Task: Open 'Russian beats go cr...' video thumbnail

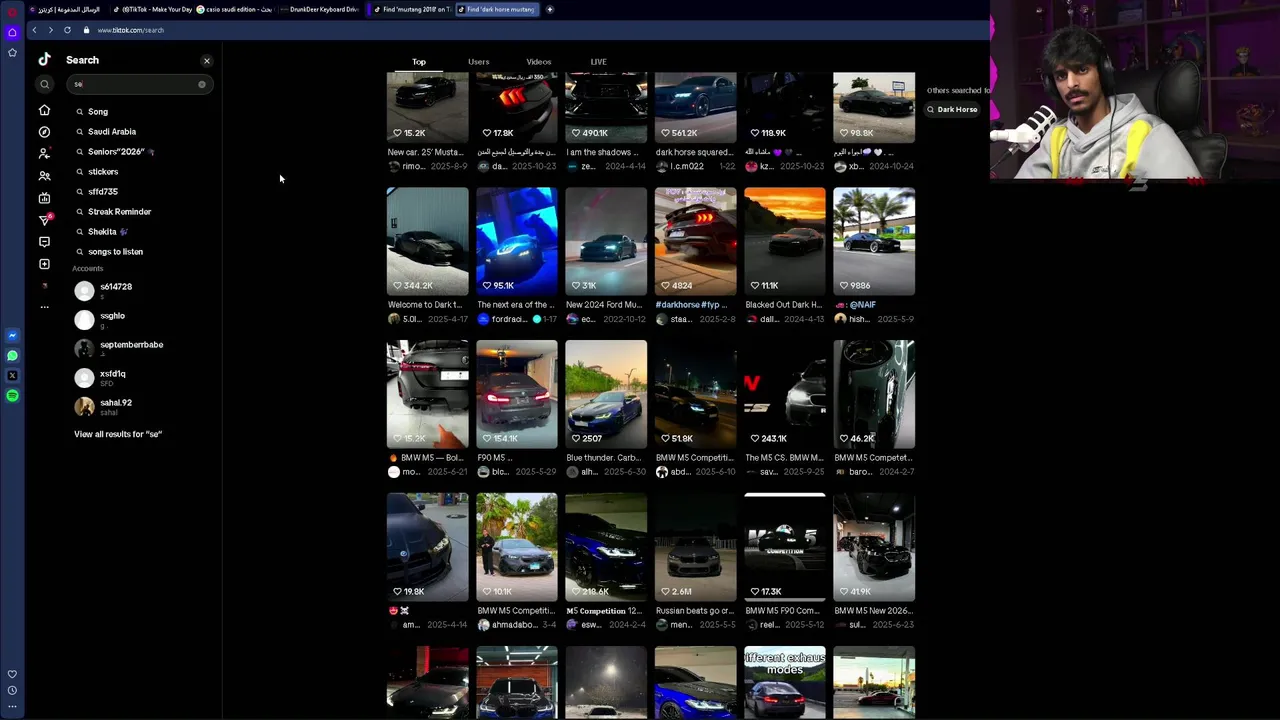Action: tap(695, 547)
